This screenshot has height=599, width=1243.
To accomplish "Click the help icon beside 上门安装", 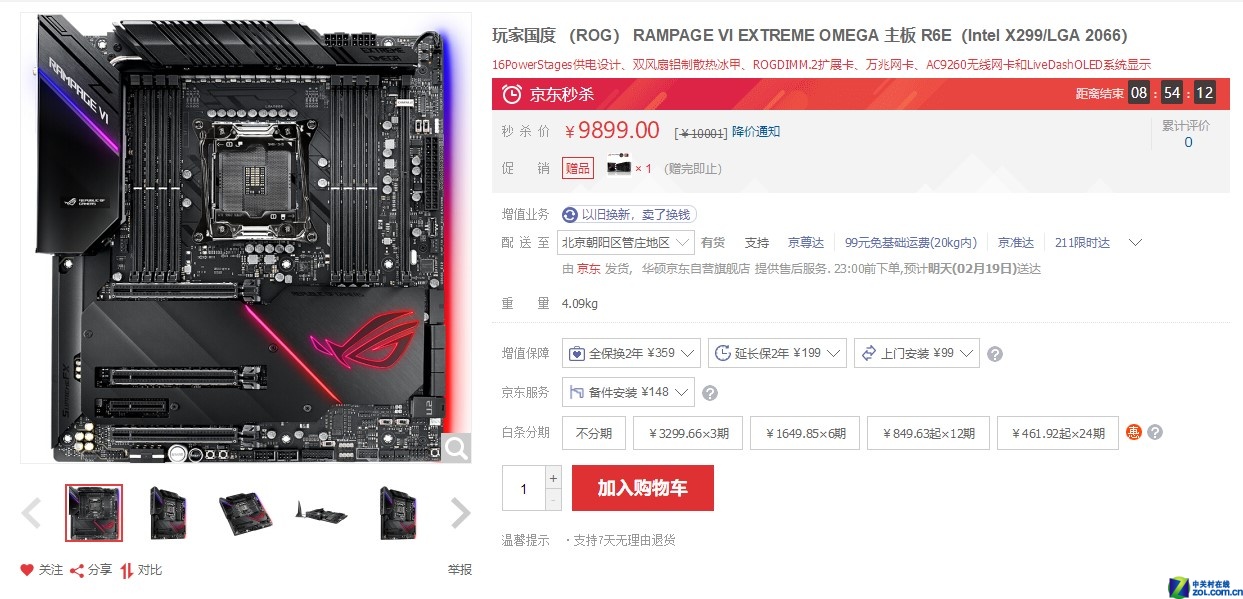I will pos(995,354).
